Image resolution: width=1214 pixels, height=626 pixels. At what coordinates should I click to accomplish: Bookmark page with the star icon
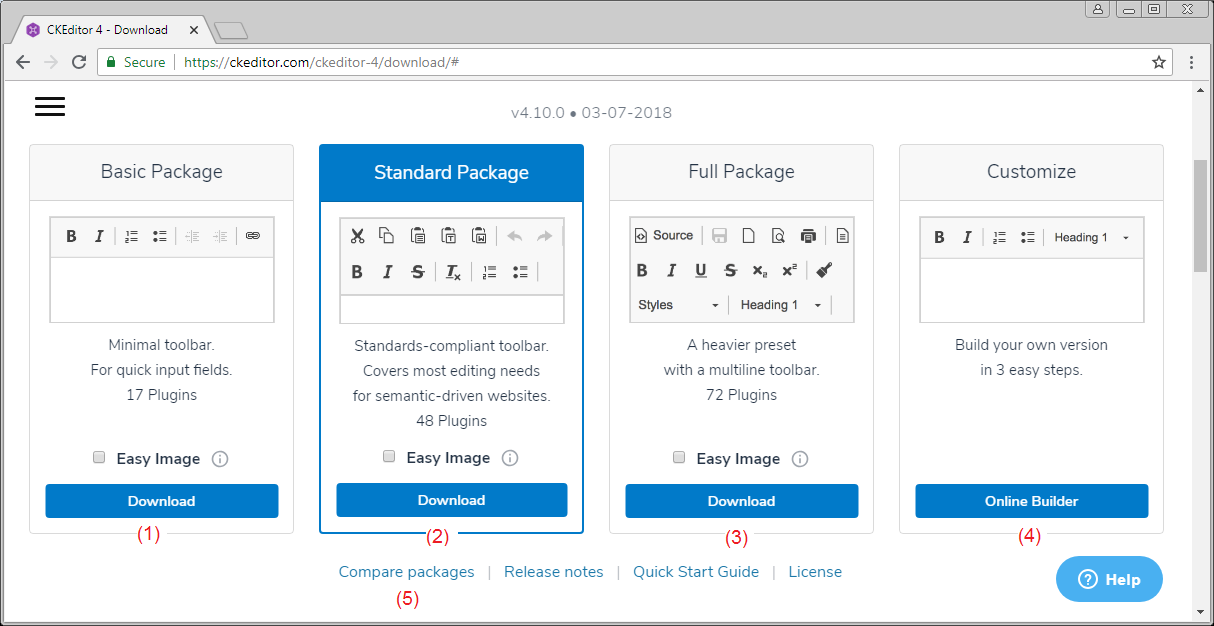pyautogui.click(x=1159, y=62)
